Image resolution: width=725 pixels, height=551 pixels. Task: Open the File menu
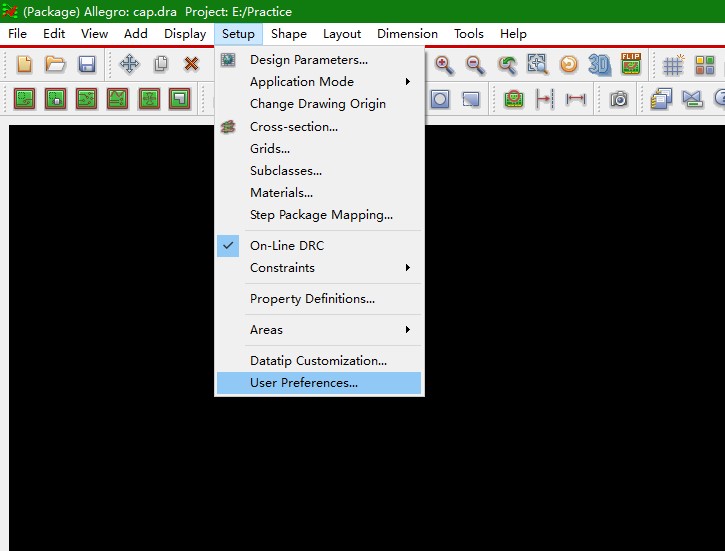coord(18,34)
